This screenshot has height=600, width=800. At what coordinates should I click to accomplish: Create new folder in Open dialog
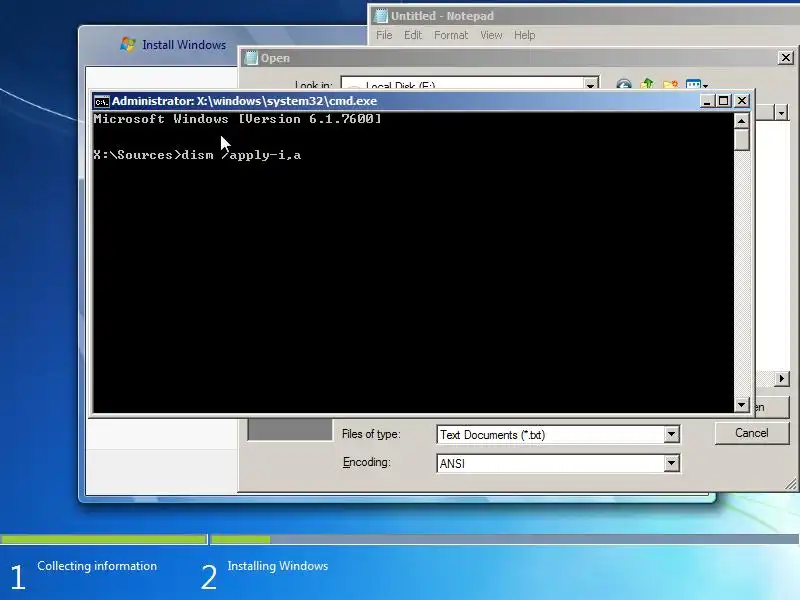point(670,84)
